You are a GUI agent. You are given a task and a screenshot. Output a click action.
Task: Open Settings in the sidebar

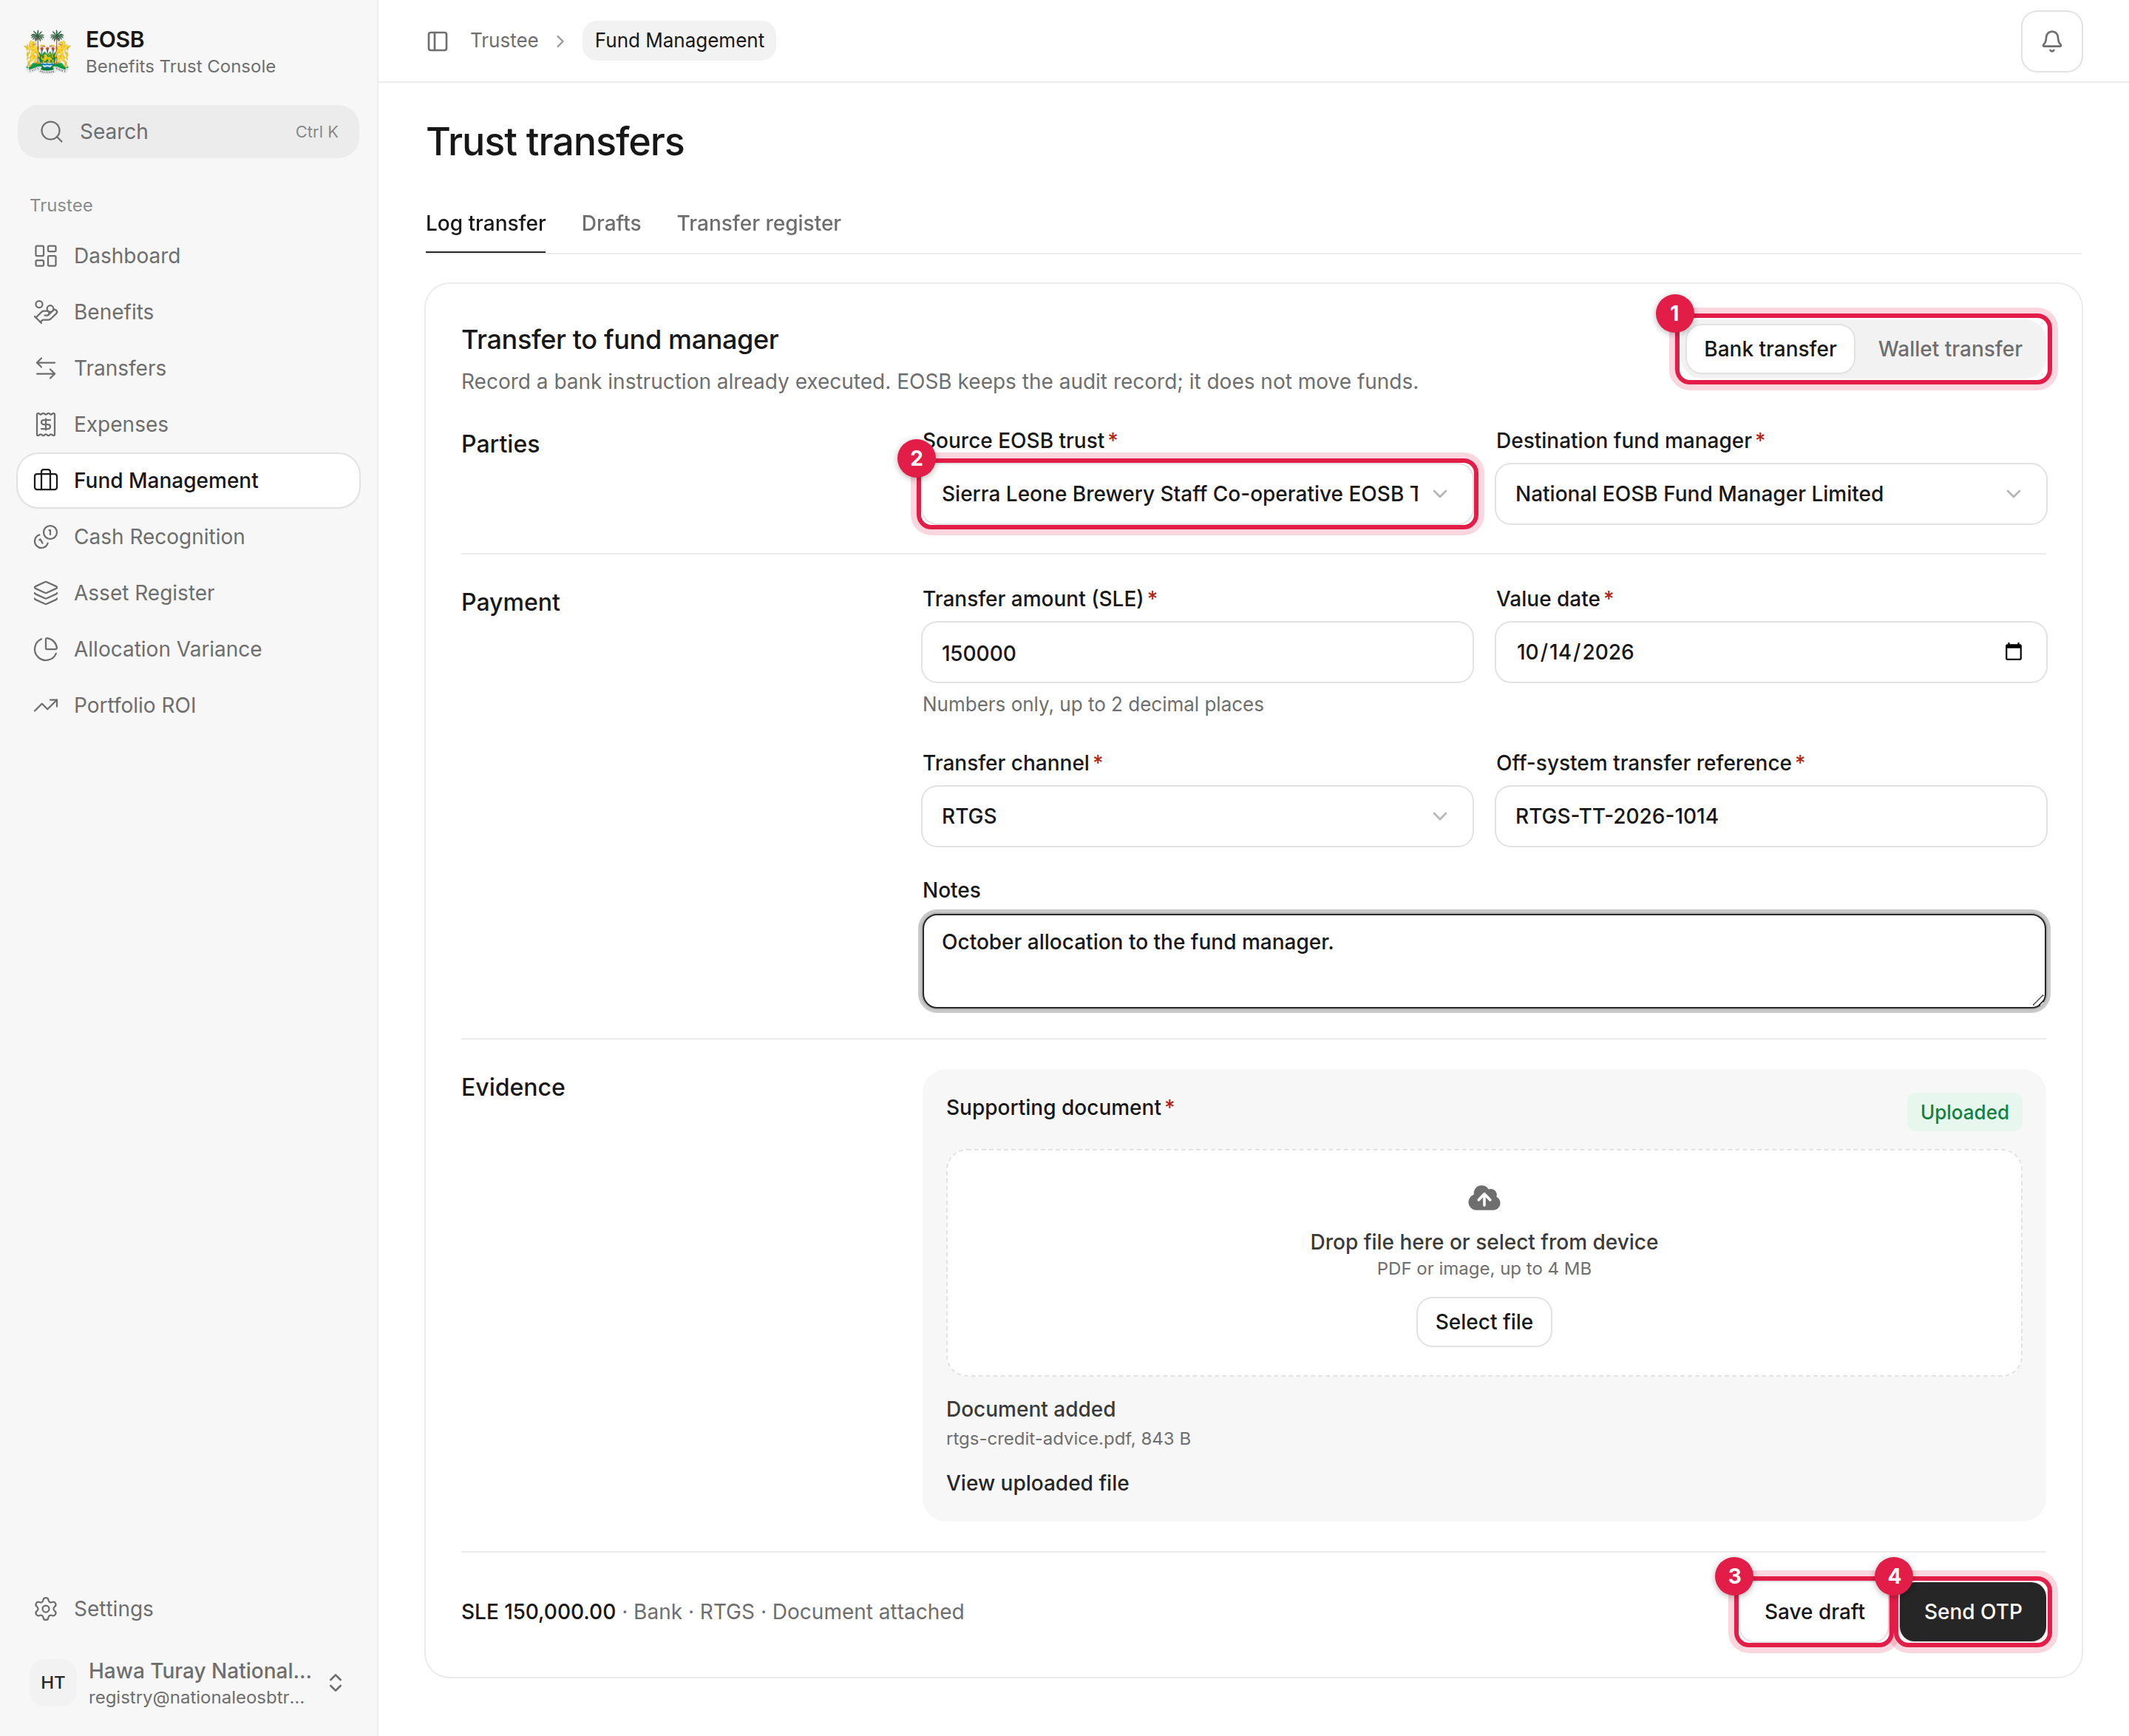(x=188, y=1608)
